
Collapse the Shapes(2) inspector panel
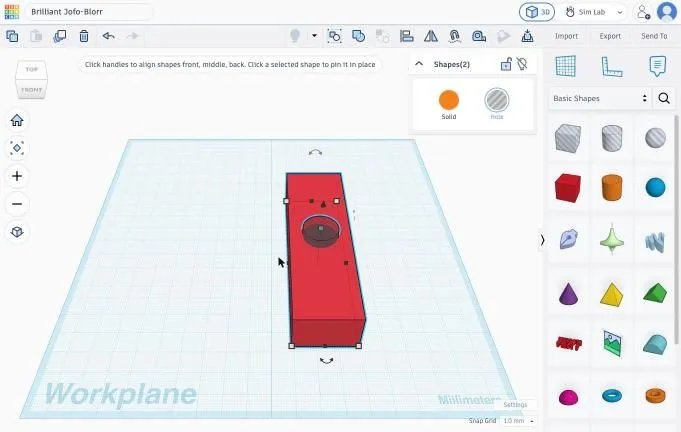click(x=419, y=64)
